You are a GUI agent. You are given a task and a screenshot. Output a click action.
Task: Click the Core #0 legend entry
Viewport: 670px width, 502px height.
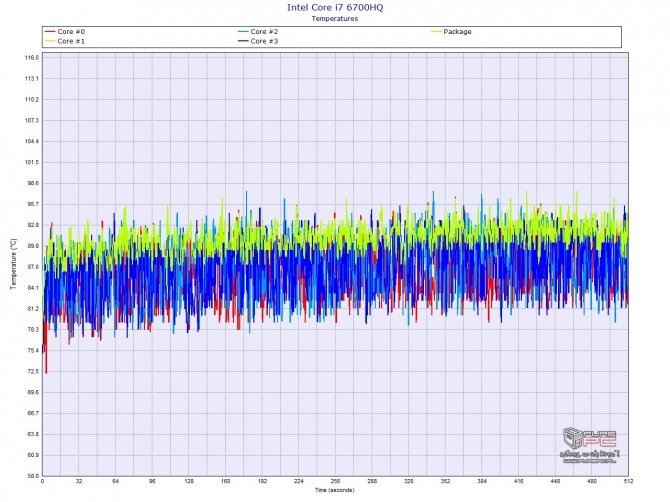point(65,32)
